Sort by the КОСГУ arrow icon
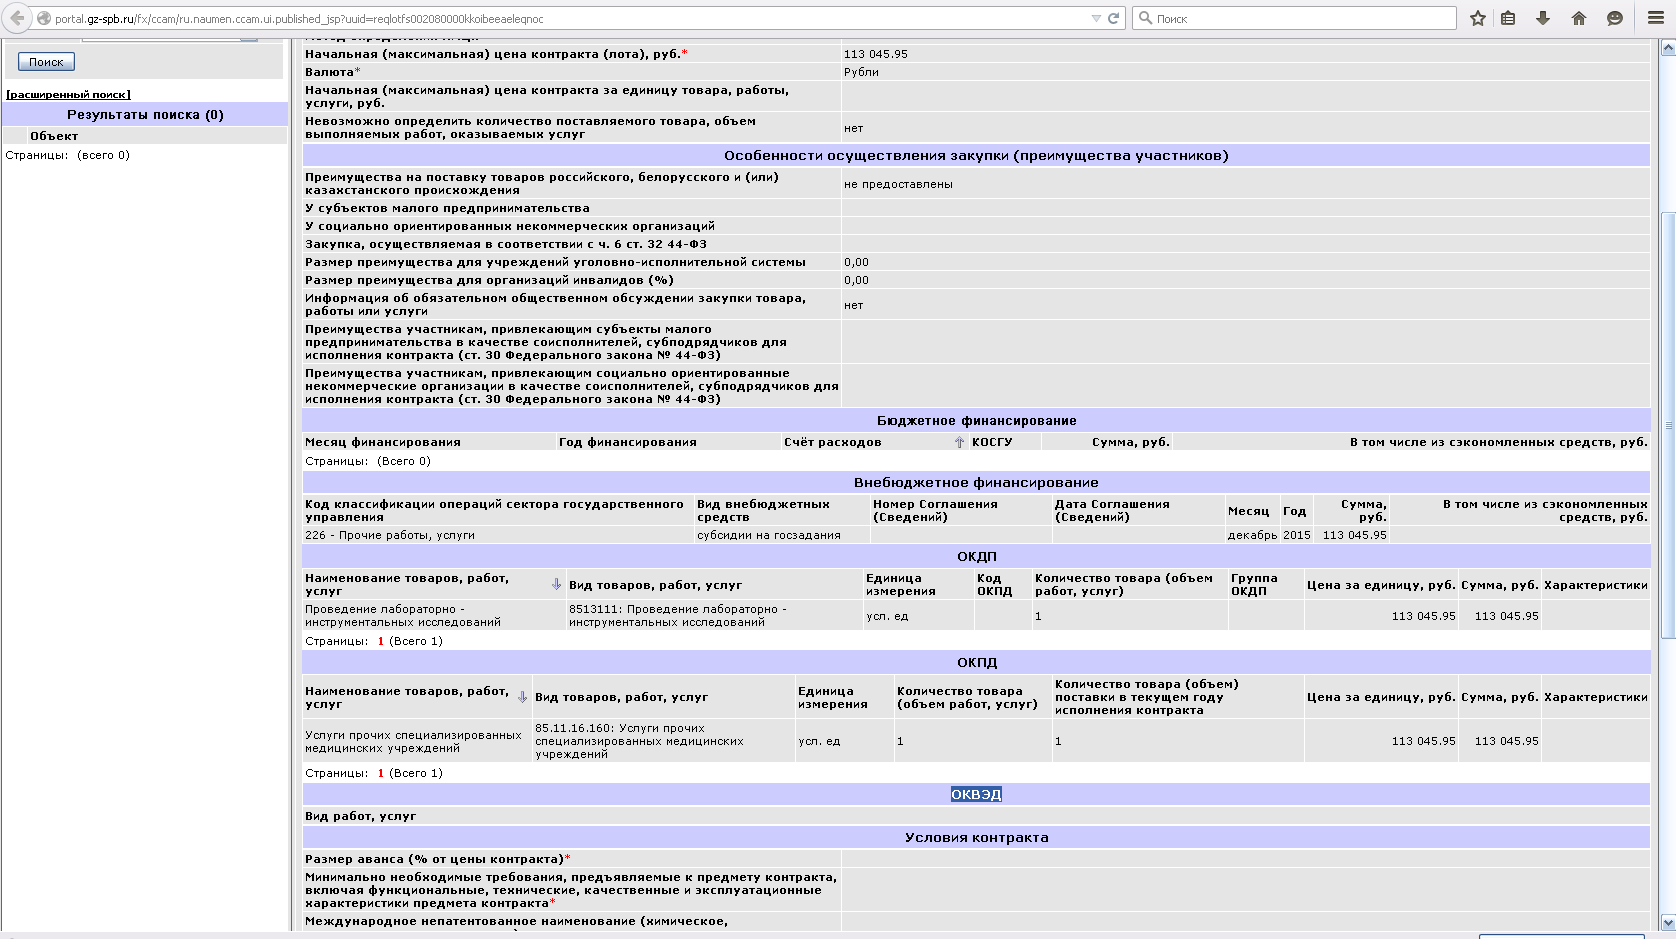The image size is (1676, 939). [x=959, y=442]
